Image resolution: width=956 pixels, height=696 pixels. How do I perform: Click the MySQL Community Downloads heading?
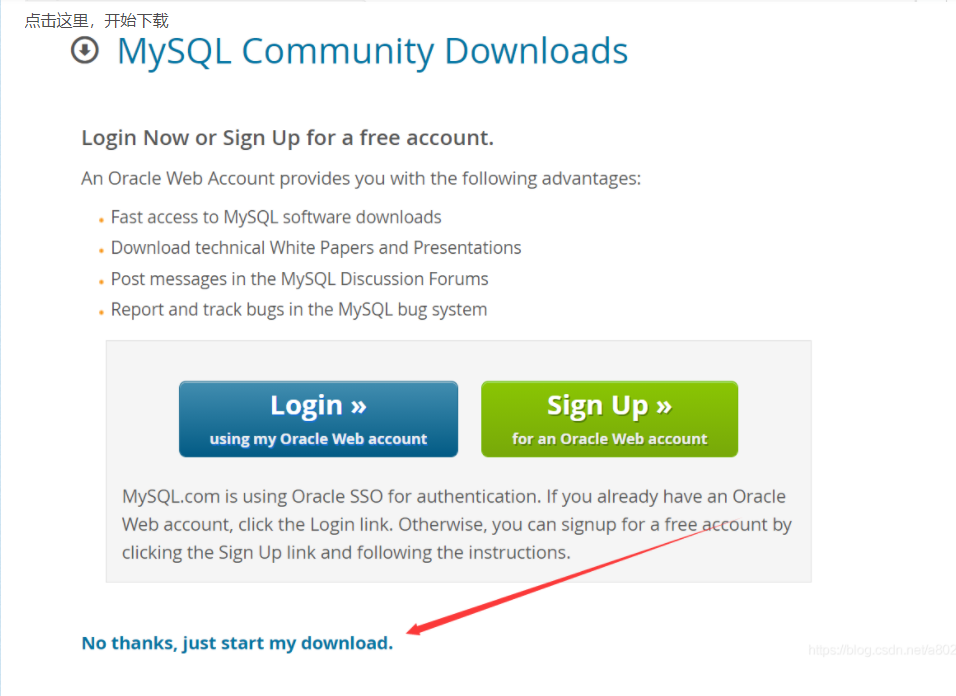coord(372,51)
